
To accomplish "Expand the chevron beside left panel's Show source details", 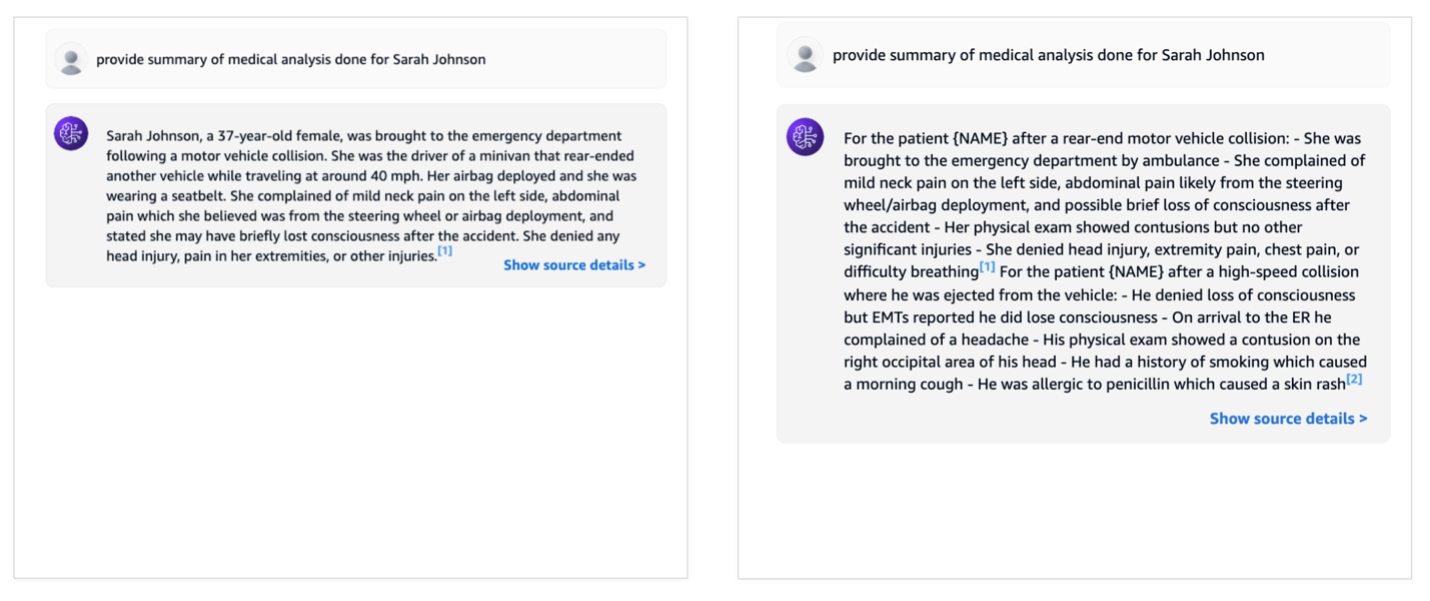I will click(x=642, y=265).
